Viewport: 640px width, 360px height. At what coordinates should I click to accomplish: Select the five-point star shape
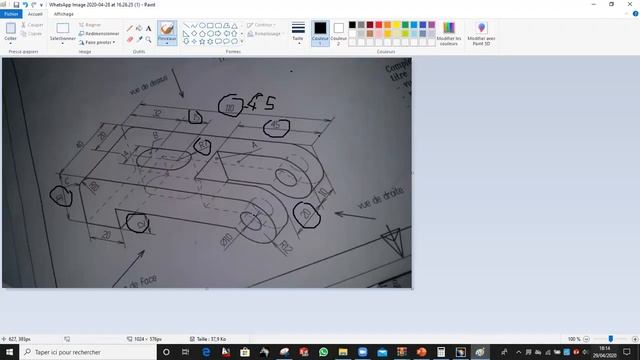pos(202,41)
